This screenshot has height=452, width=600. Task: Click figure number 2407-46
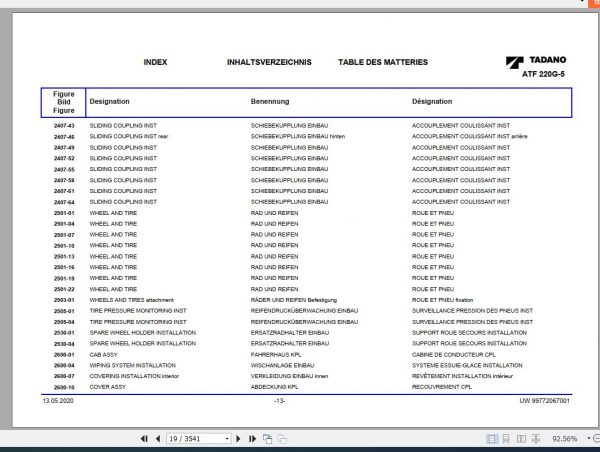pos(64,137)
